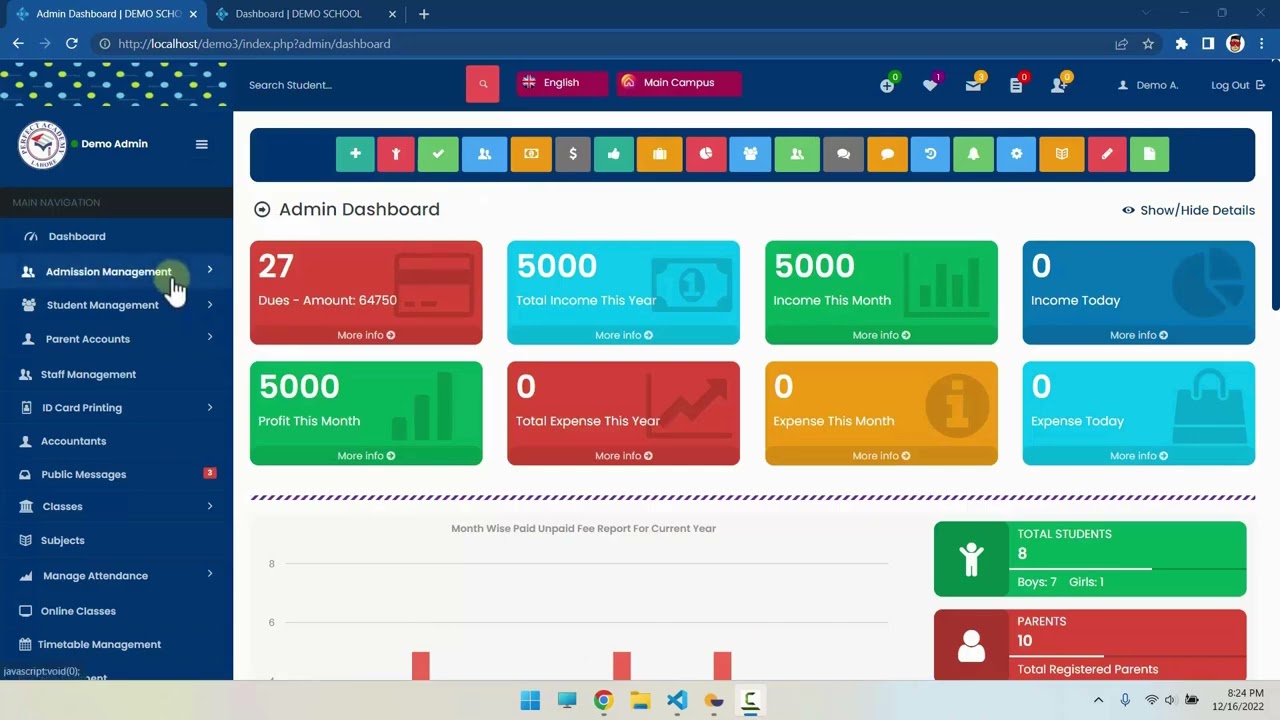Reload the page with the refresh button

[x=72, y=44]
